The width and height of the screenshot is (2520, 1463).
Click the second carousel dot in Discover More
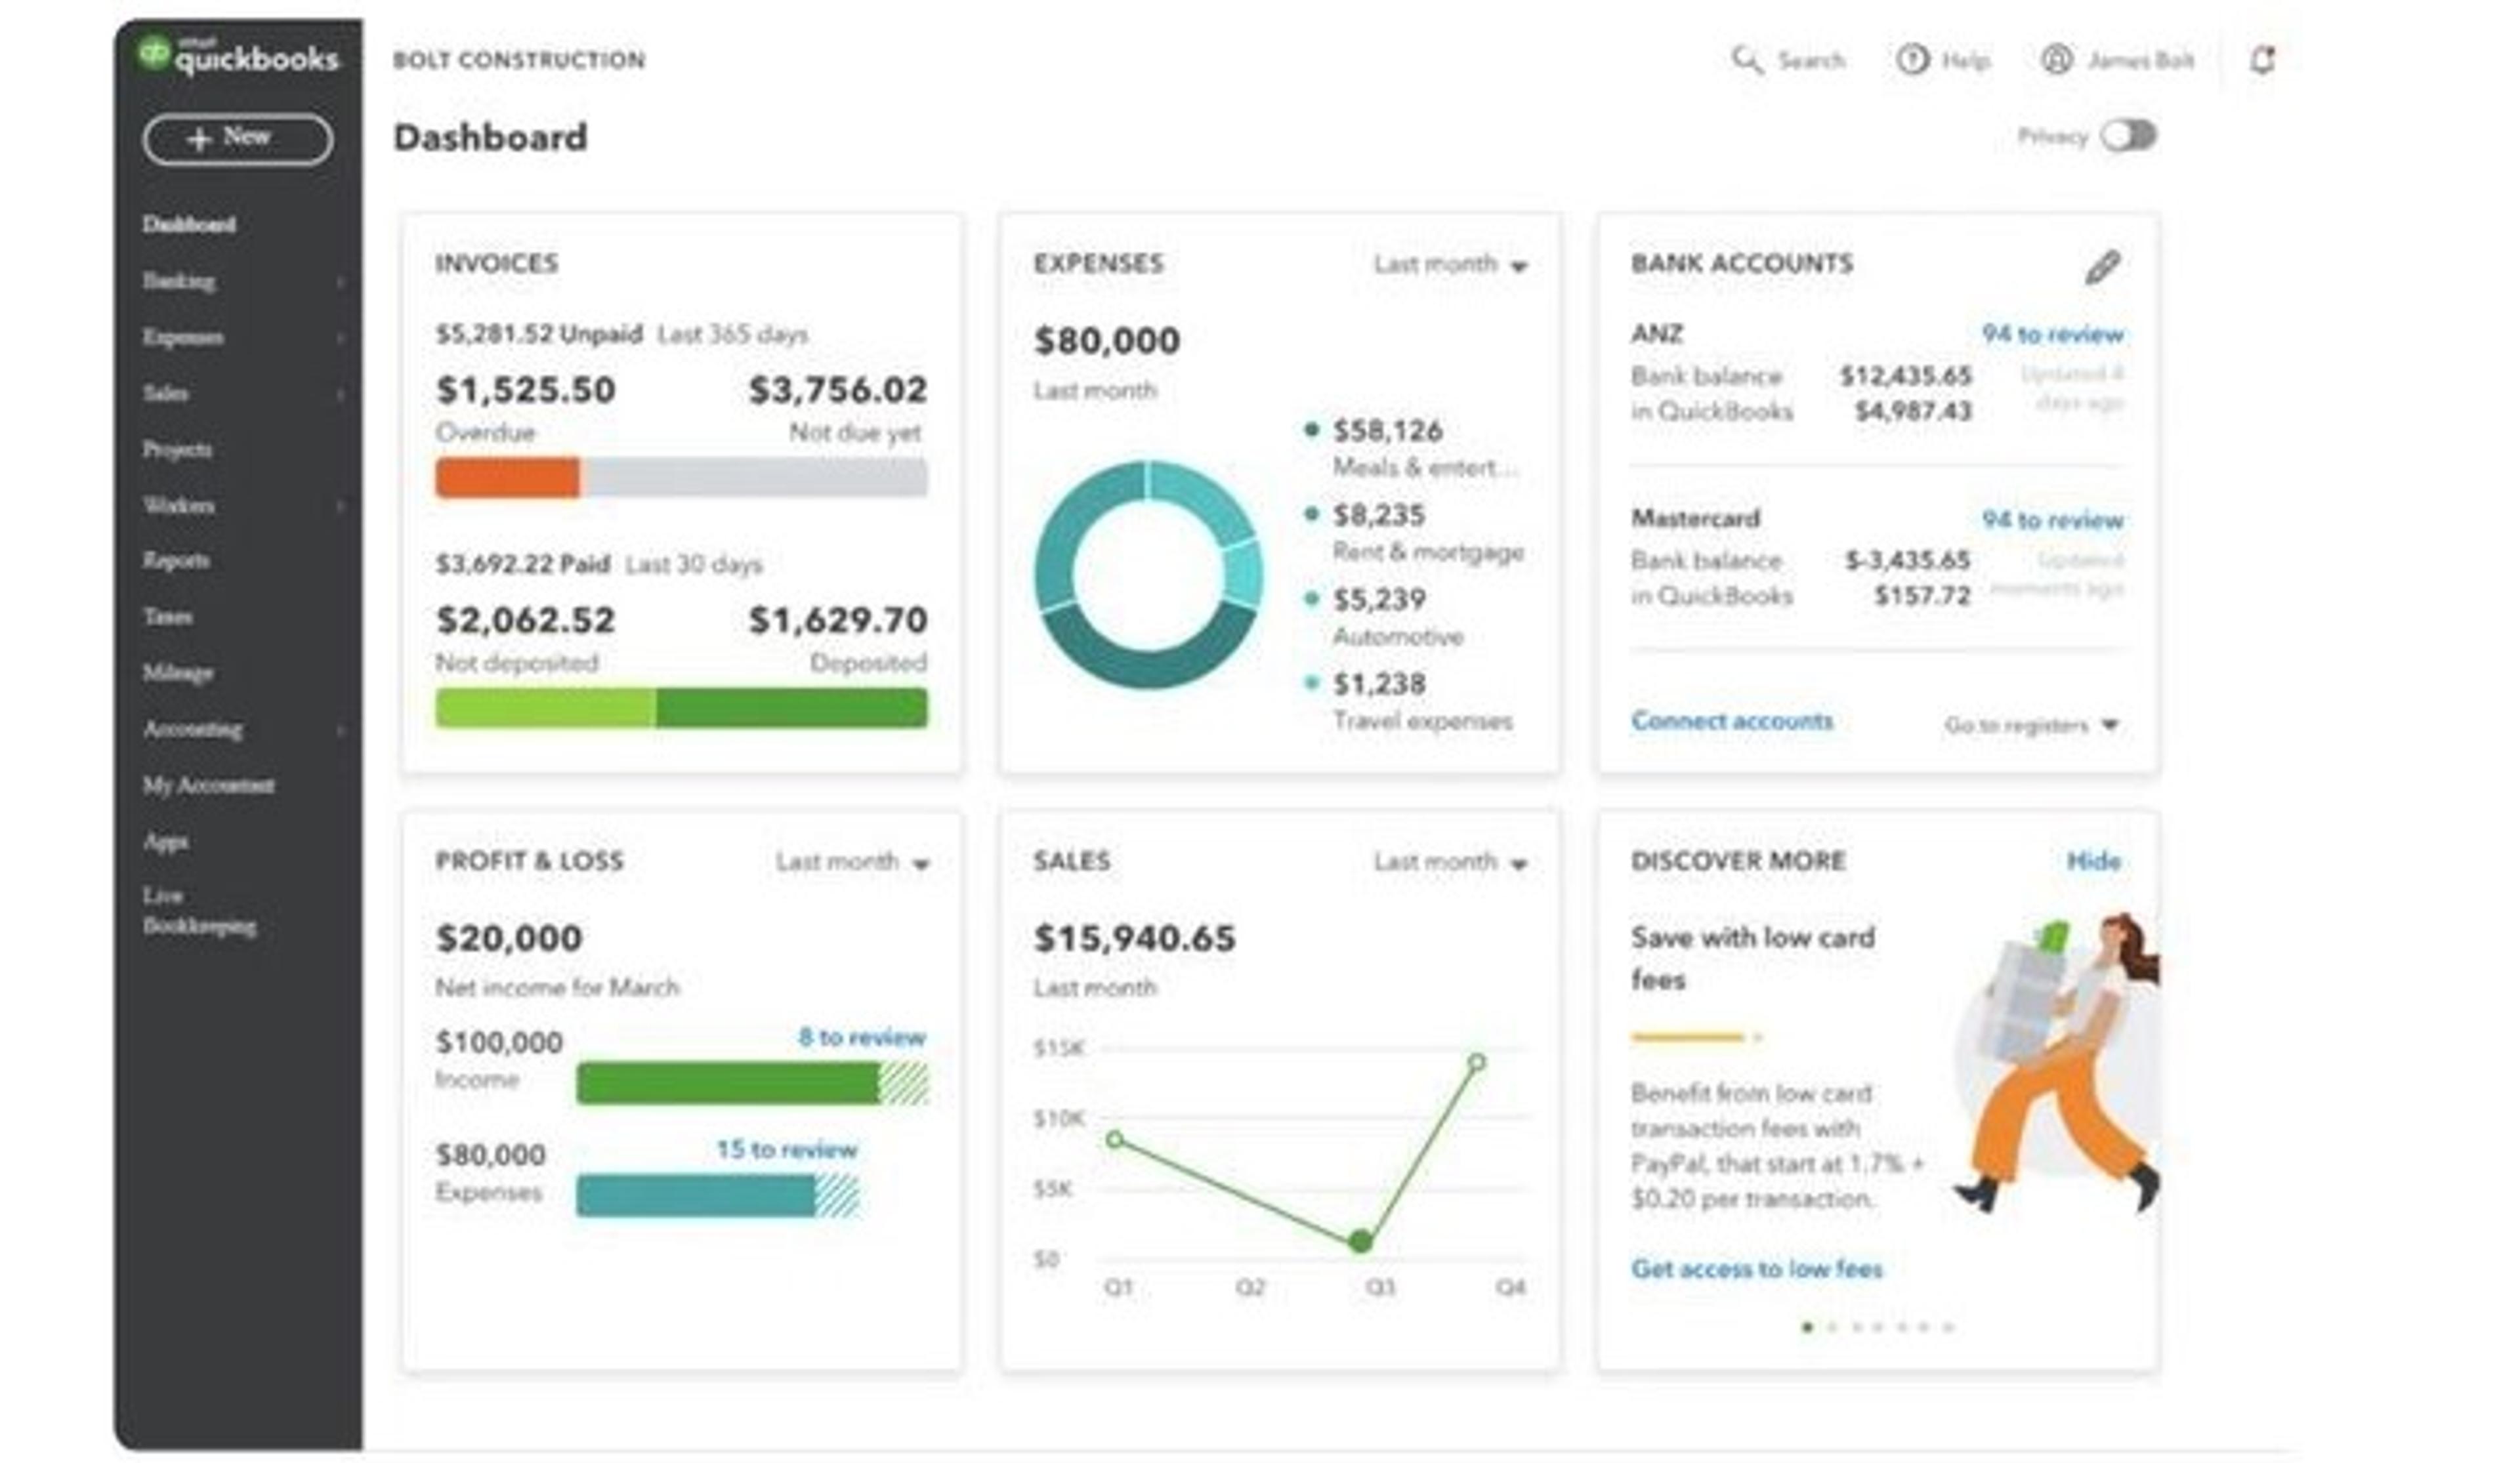[1832, 1328]
